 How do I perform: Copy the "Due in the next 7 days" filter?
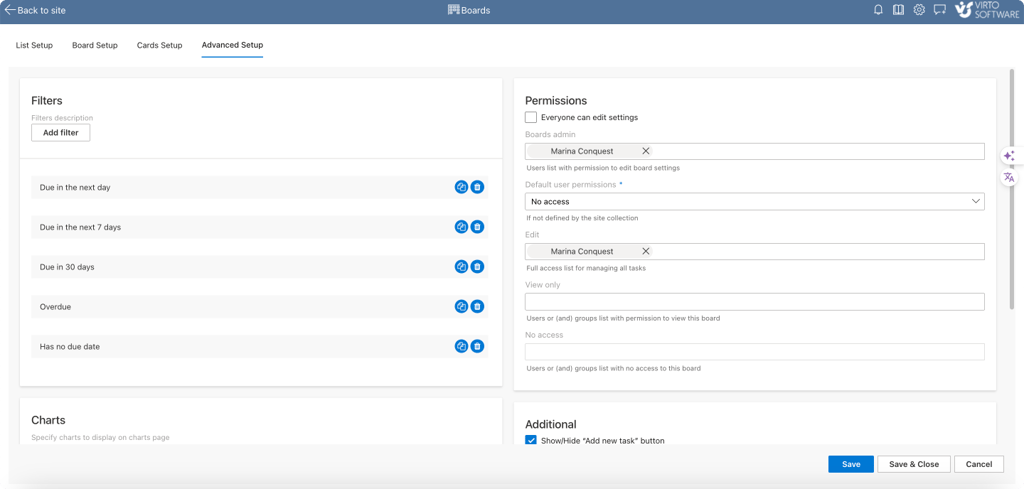tap(461, 227)
